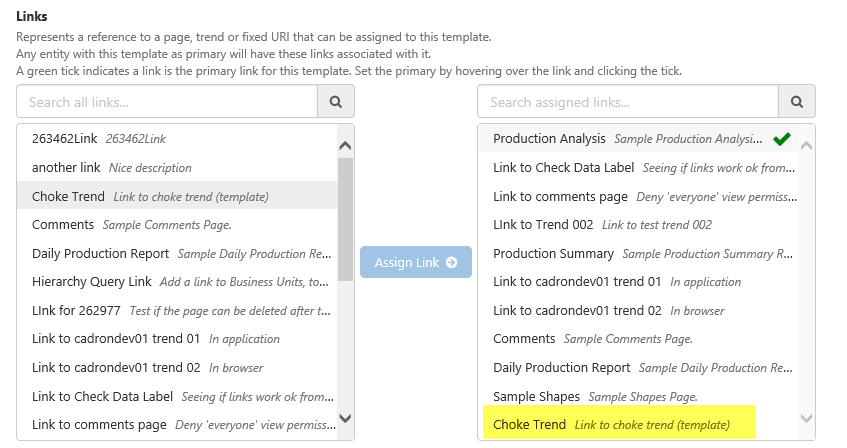The image size is (847, 448).
Task: Type in the Search all links field
Action: point(167,102)
